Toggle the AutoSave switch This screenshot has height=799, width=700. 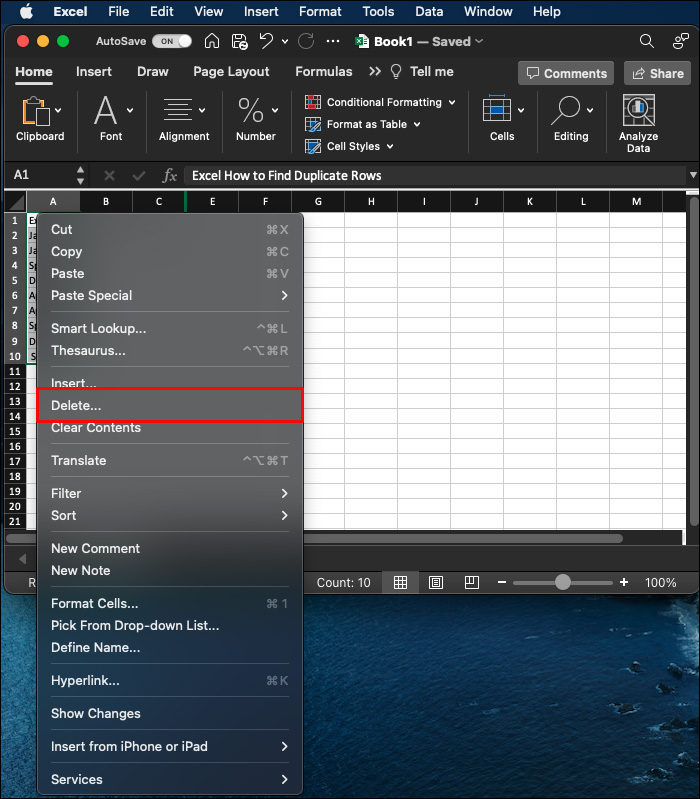[172, 41]
